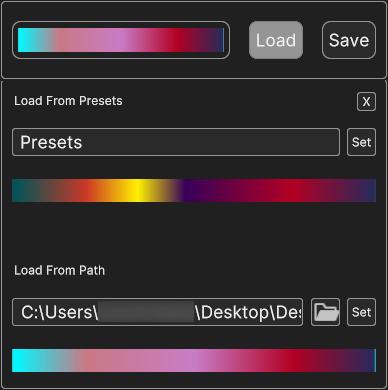Click the Load From Path heading
Screen dimensions: 388x390
(59, 270)
